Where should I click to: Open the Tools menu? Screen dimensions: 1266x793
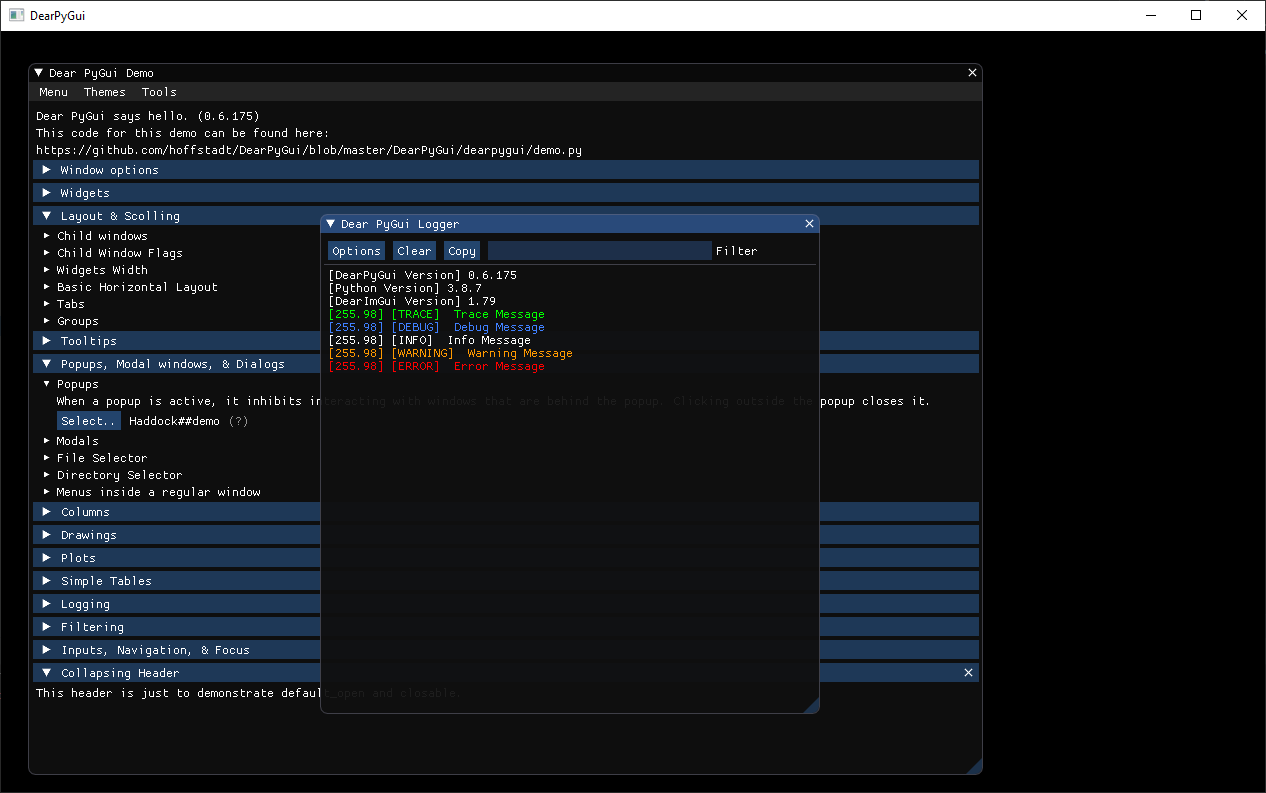point(159,92)
